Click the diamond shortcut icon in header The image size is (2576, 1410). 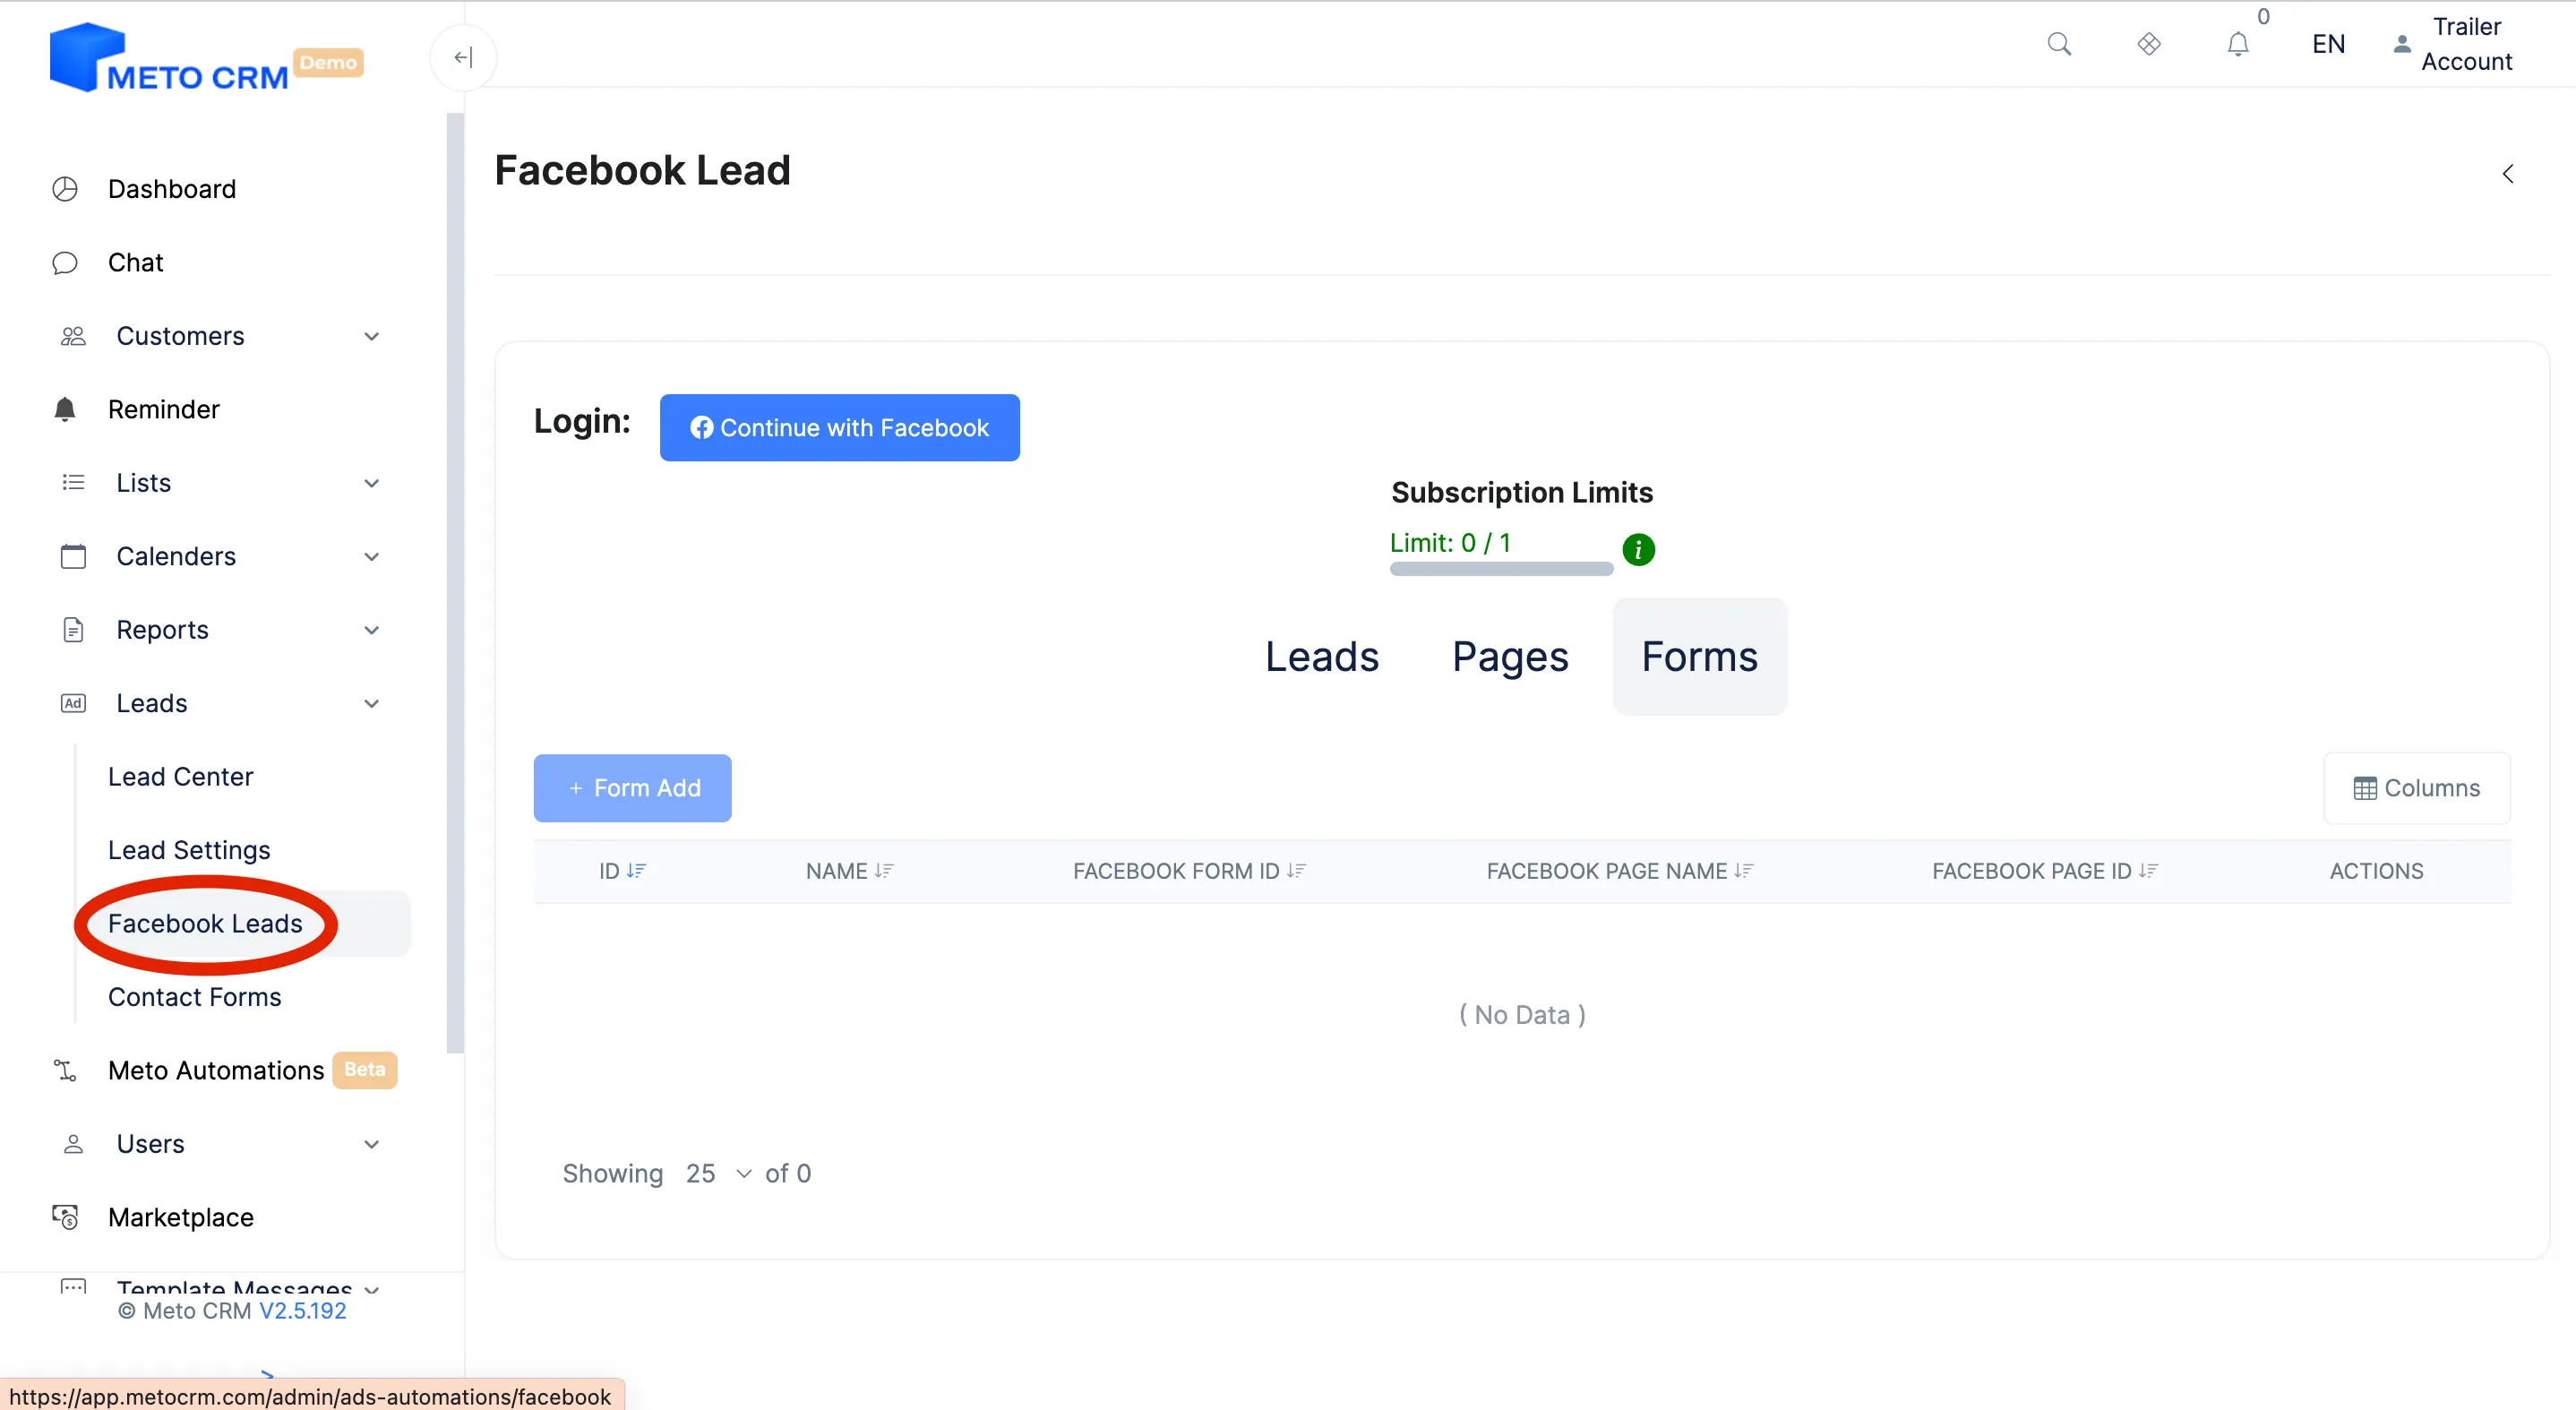point(2149,44)
